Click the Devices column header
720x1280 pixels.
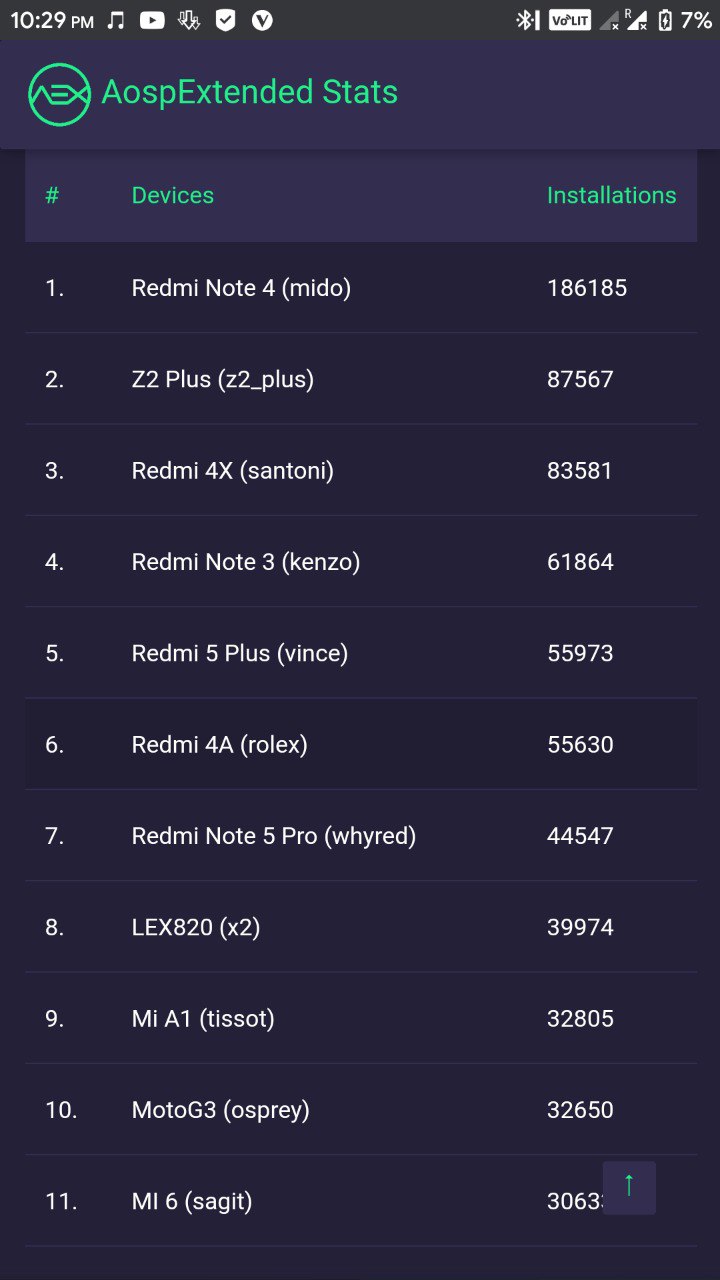pyautogui.click(x=173, y=195)
